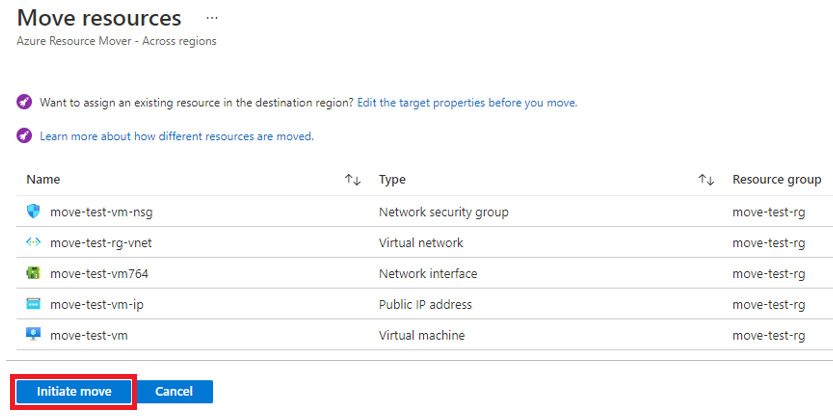Click the move-test-vm764 network interface icon

click(33, 273)
